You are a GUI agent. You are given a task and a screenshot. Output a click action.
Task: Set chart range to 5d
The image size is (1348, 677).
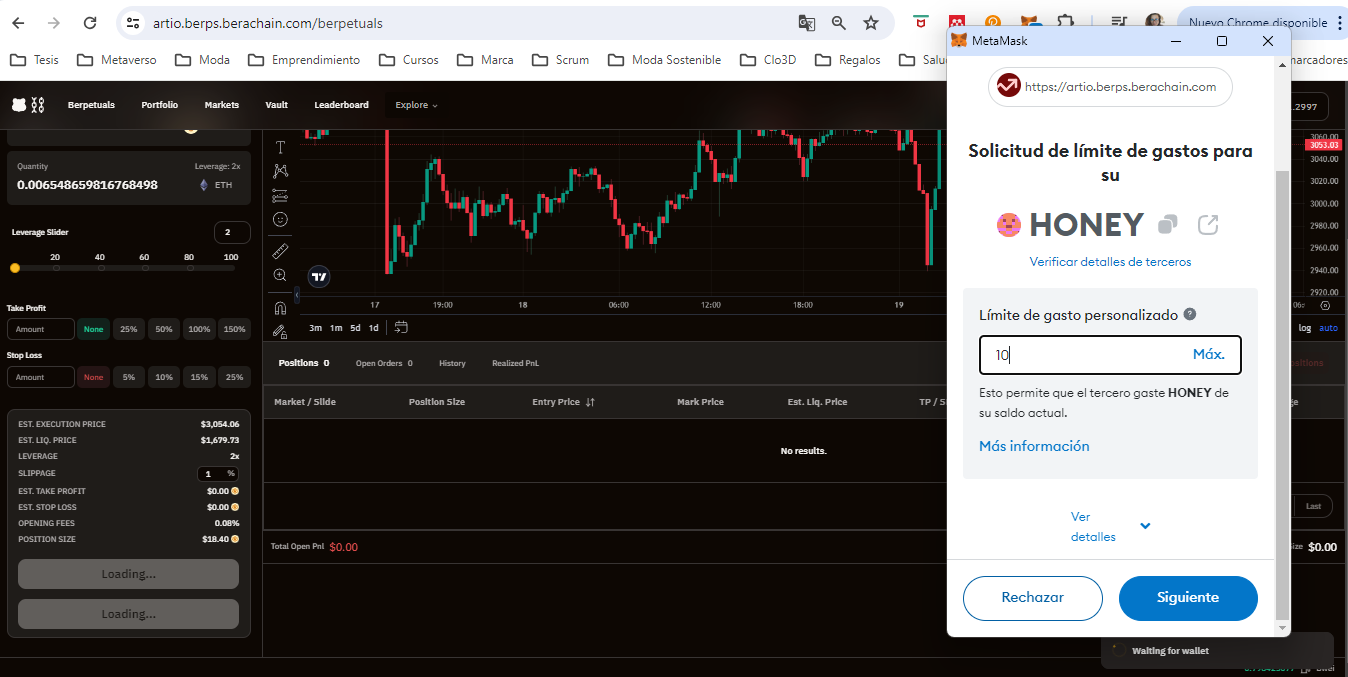(x=355, y=328)
